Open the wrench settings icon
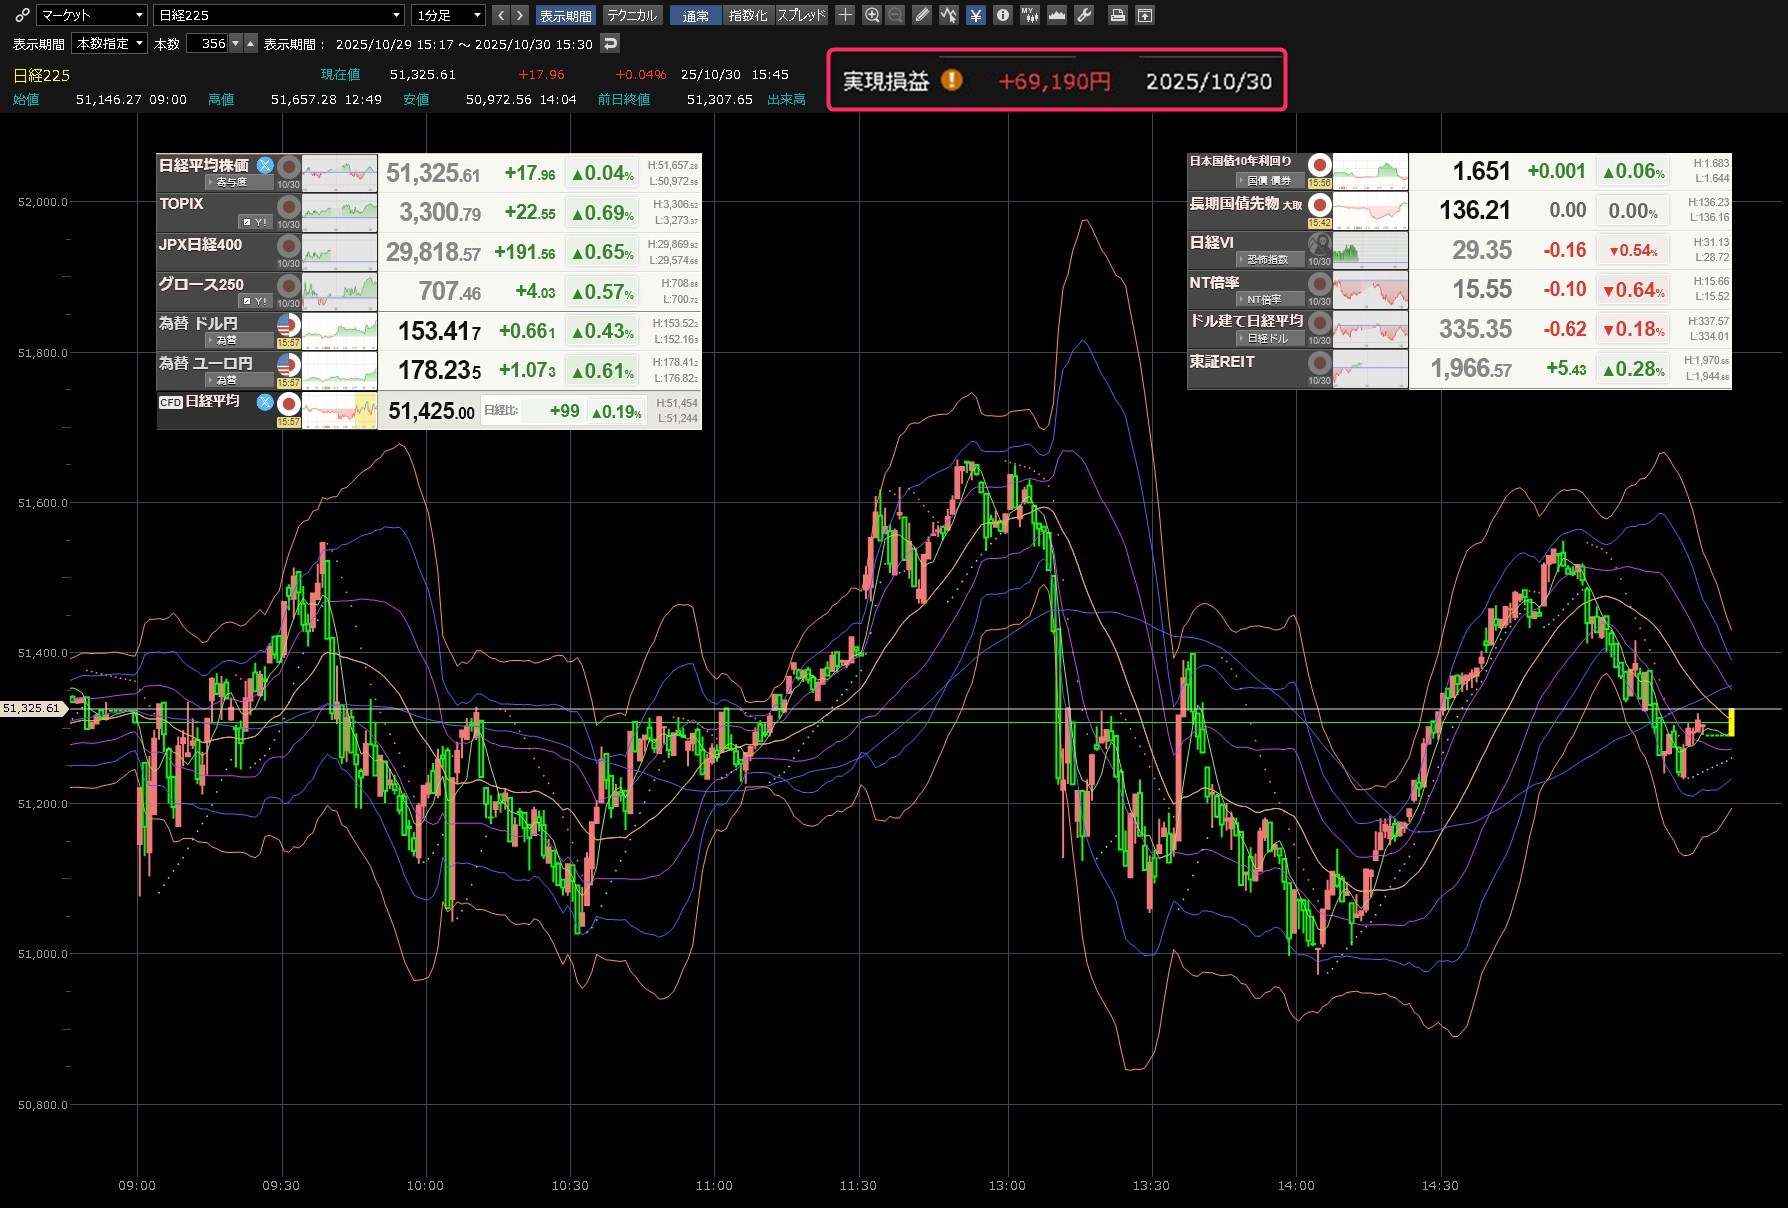This screenshot has height=1208, width=1788. (x=1083, y=15)
